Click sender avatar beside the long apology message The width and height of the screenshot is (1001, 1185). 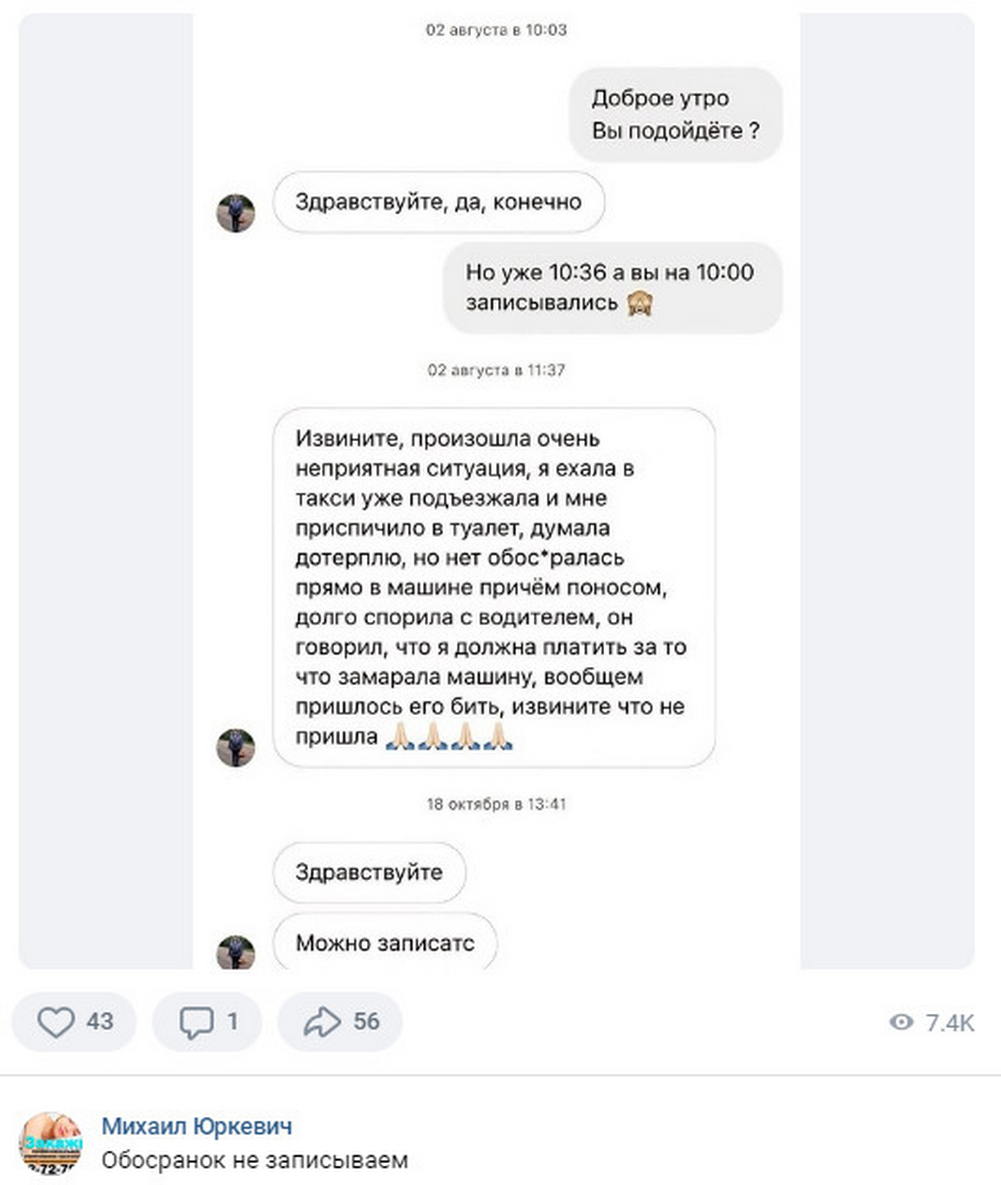coord(236,747)
